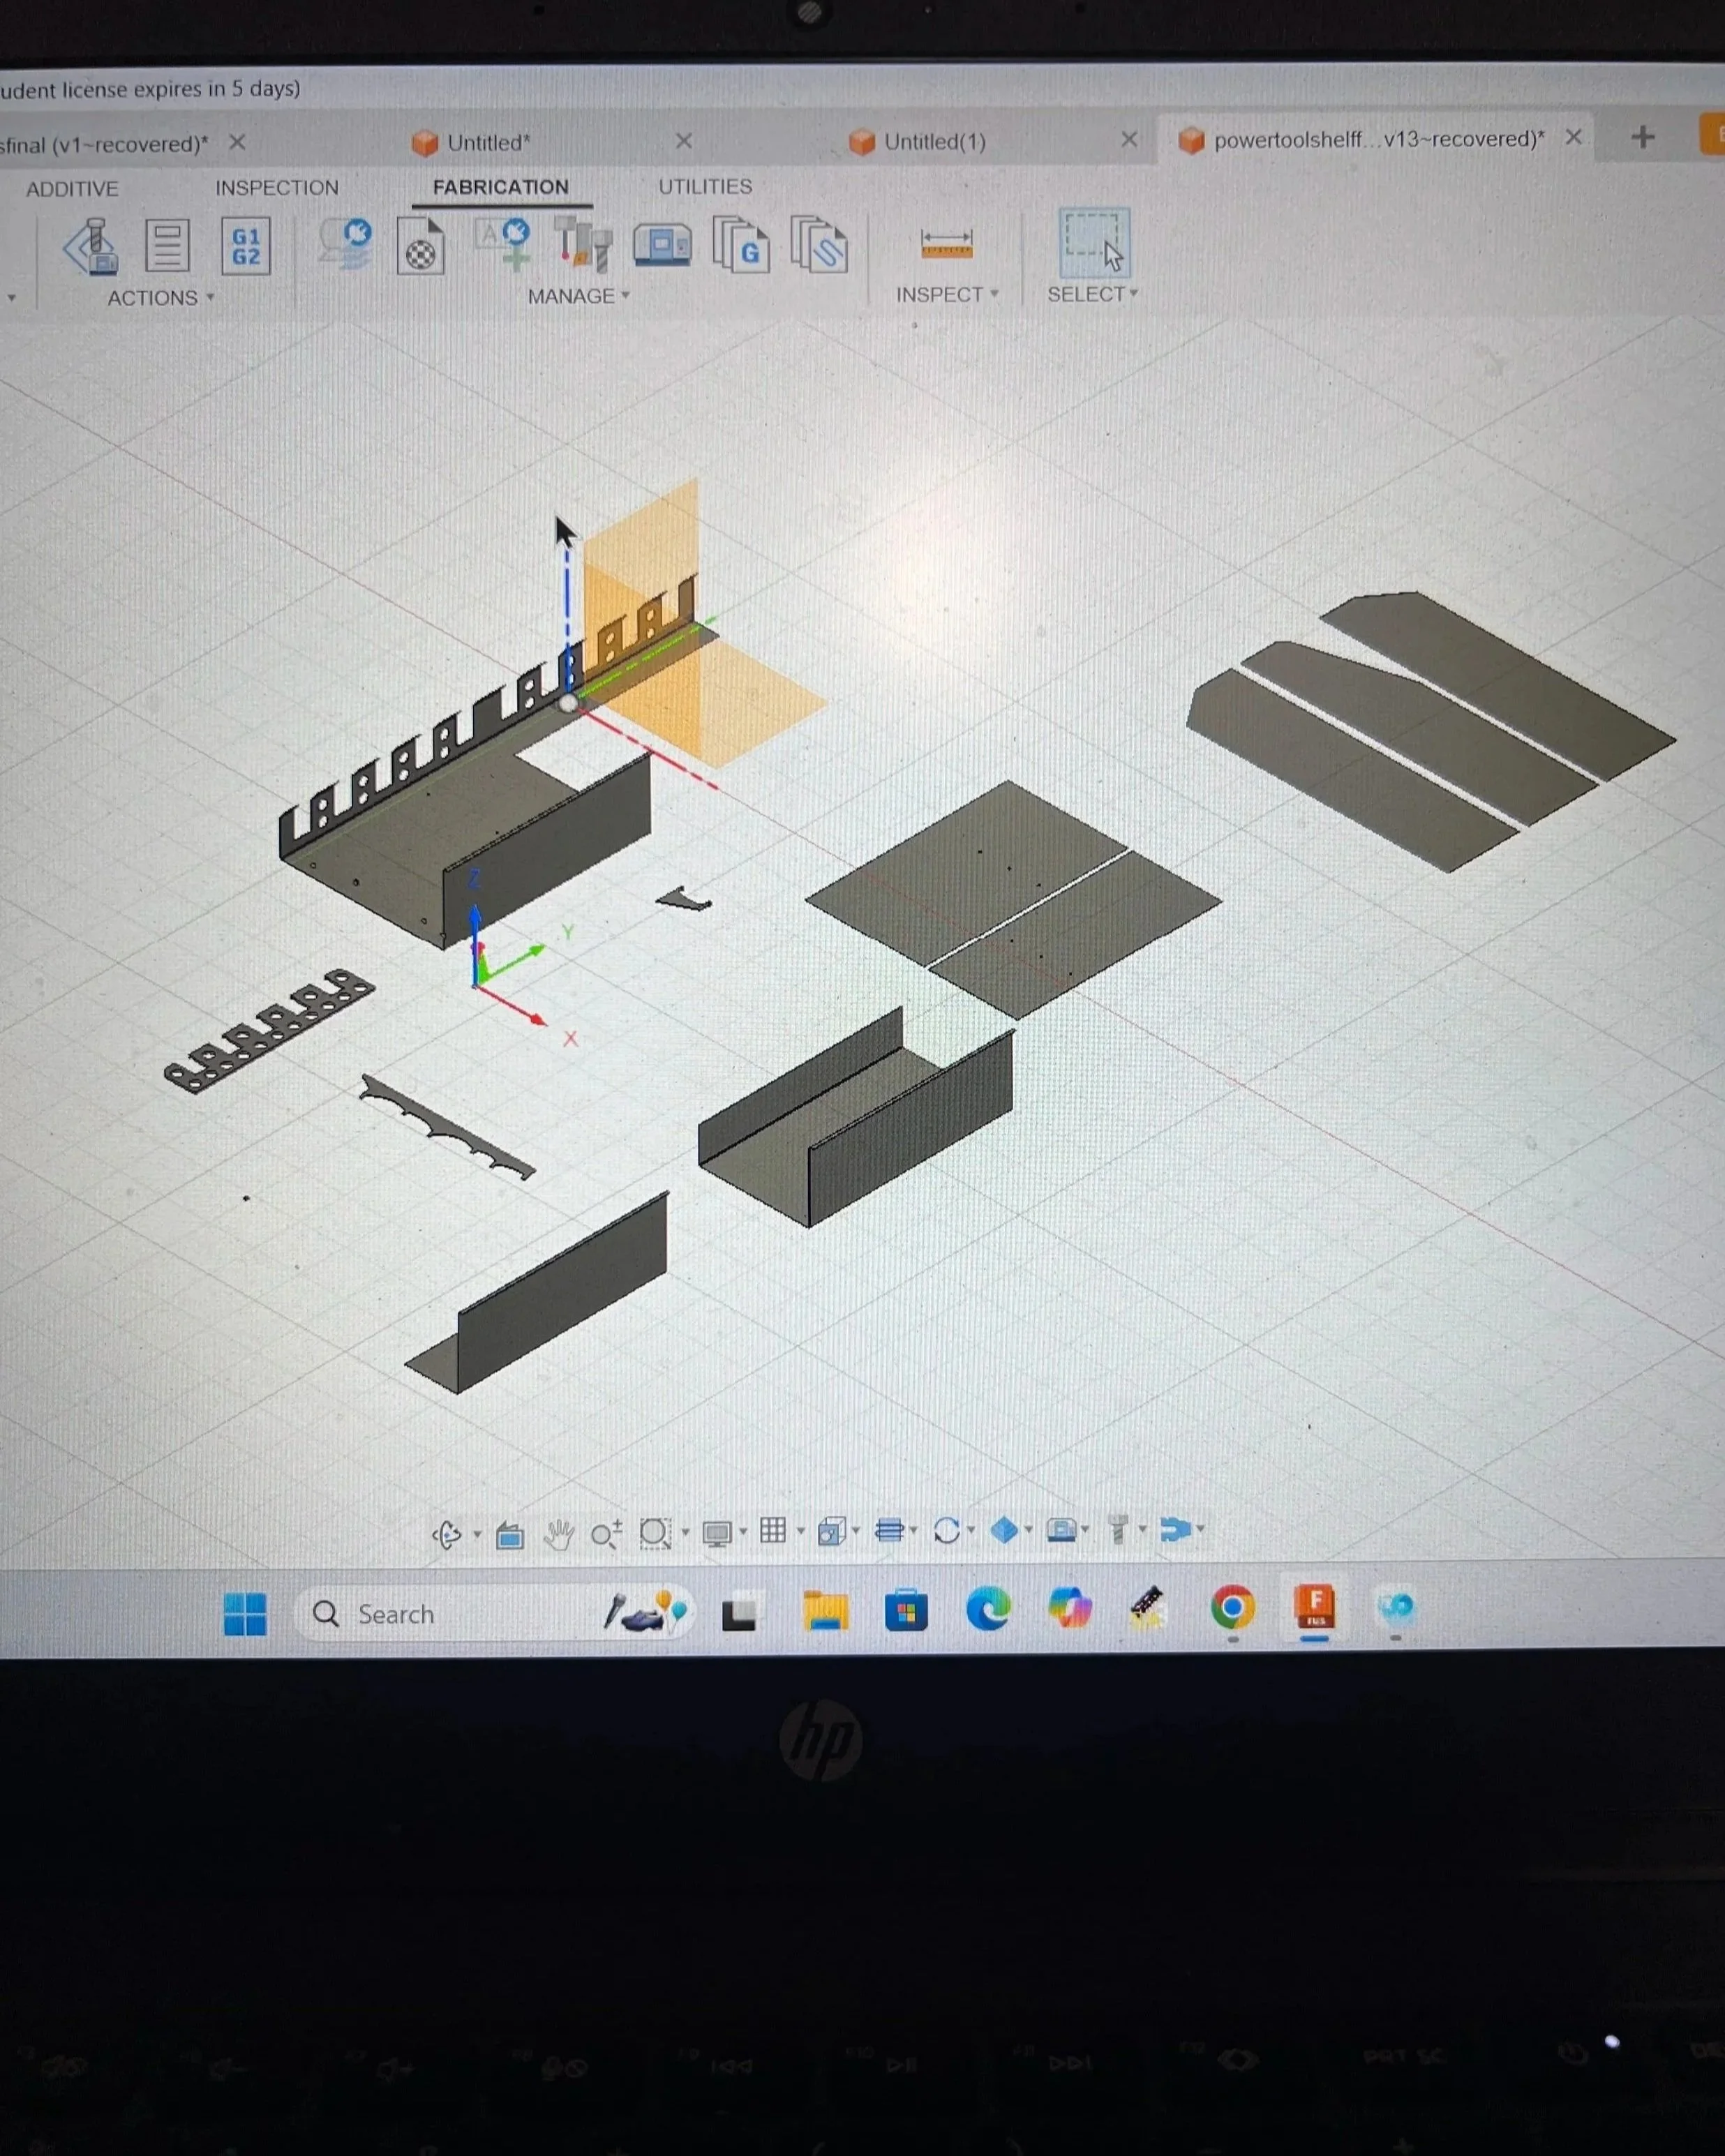Switch to the INSPECTION ribbon tab
Viewport: 1725px width, 2156px height.
[x=277, y=188]
